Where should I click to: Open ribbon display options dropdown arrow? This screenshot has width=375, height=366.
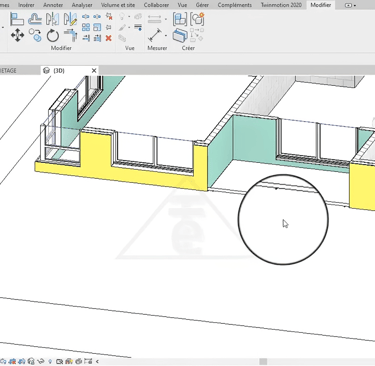tap(355, 5)
